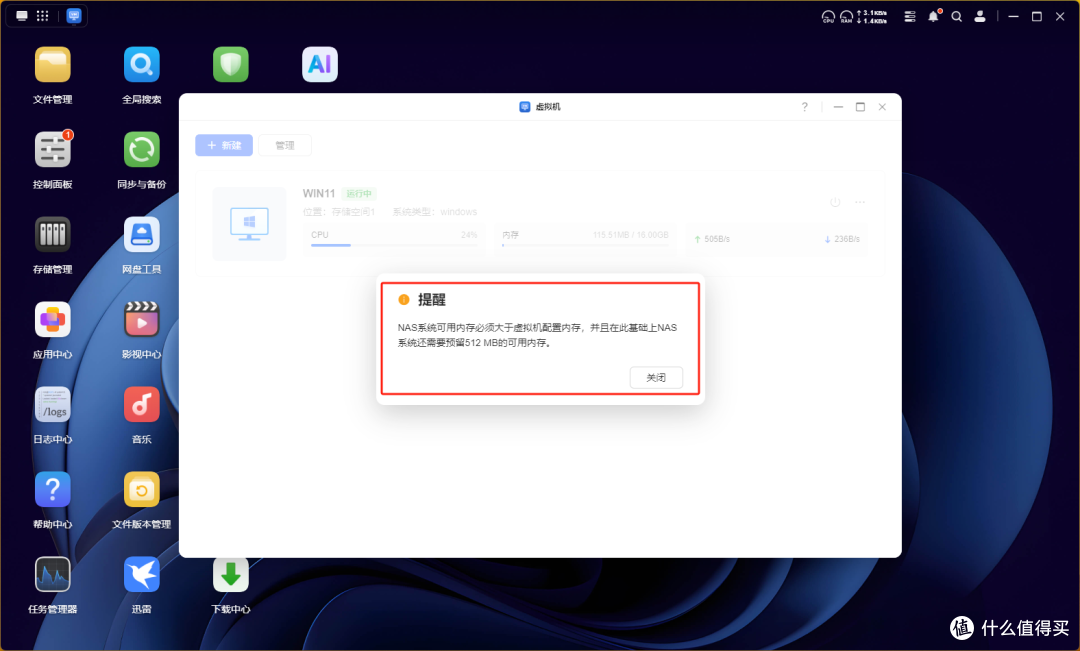Open the AI desktop app icon
Image resolution: width=1080 pixels, height=651 pixels.
tap(320, 65)
